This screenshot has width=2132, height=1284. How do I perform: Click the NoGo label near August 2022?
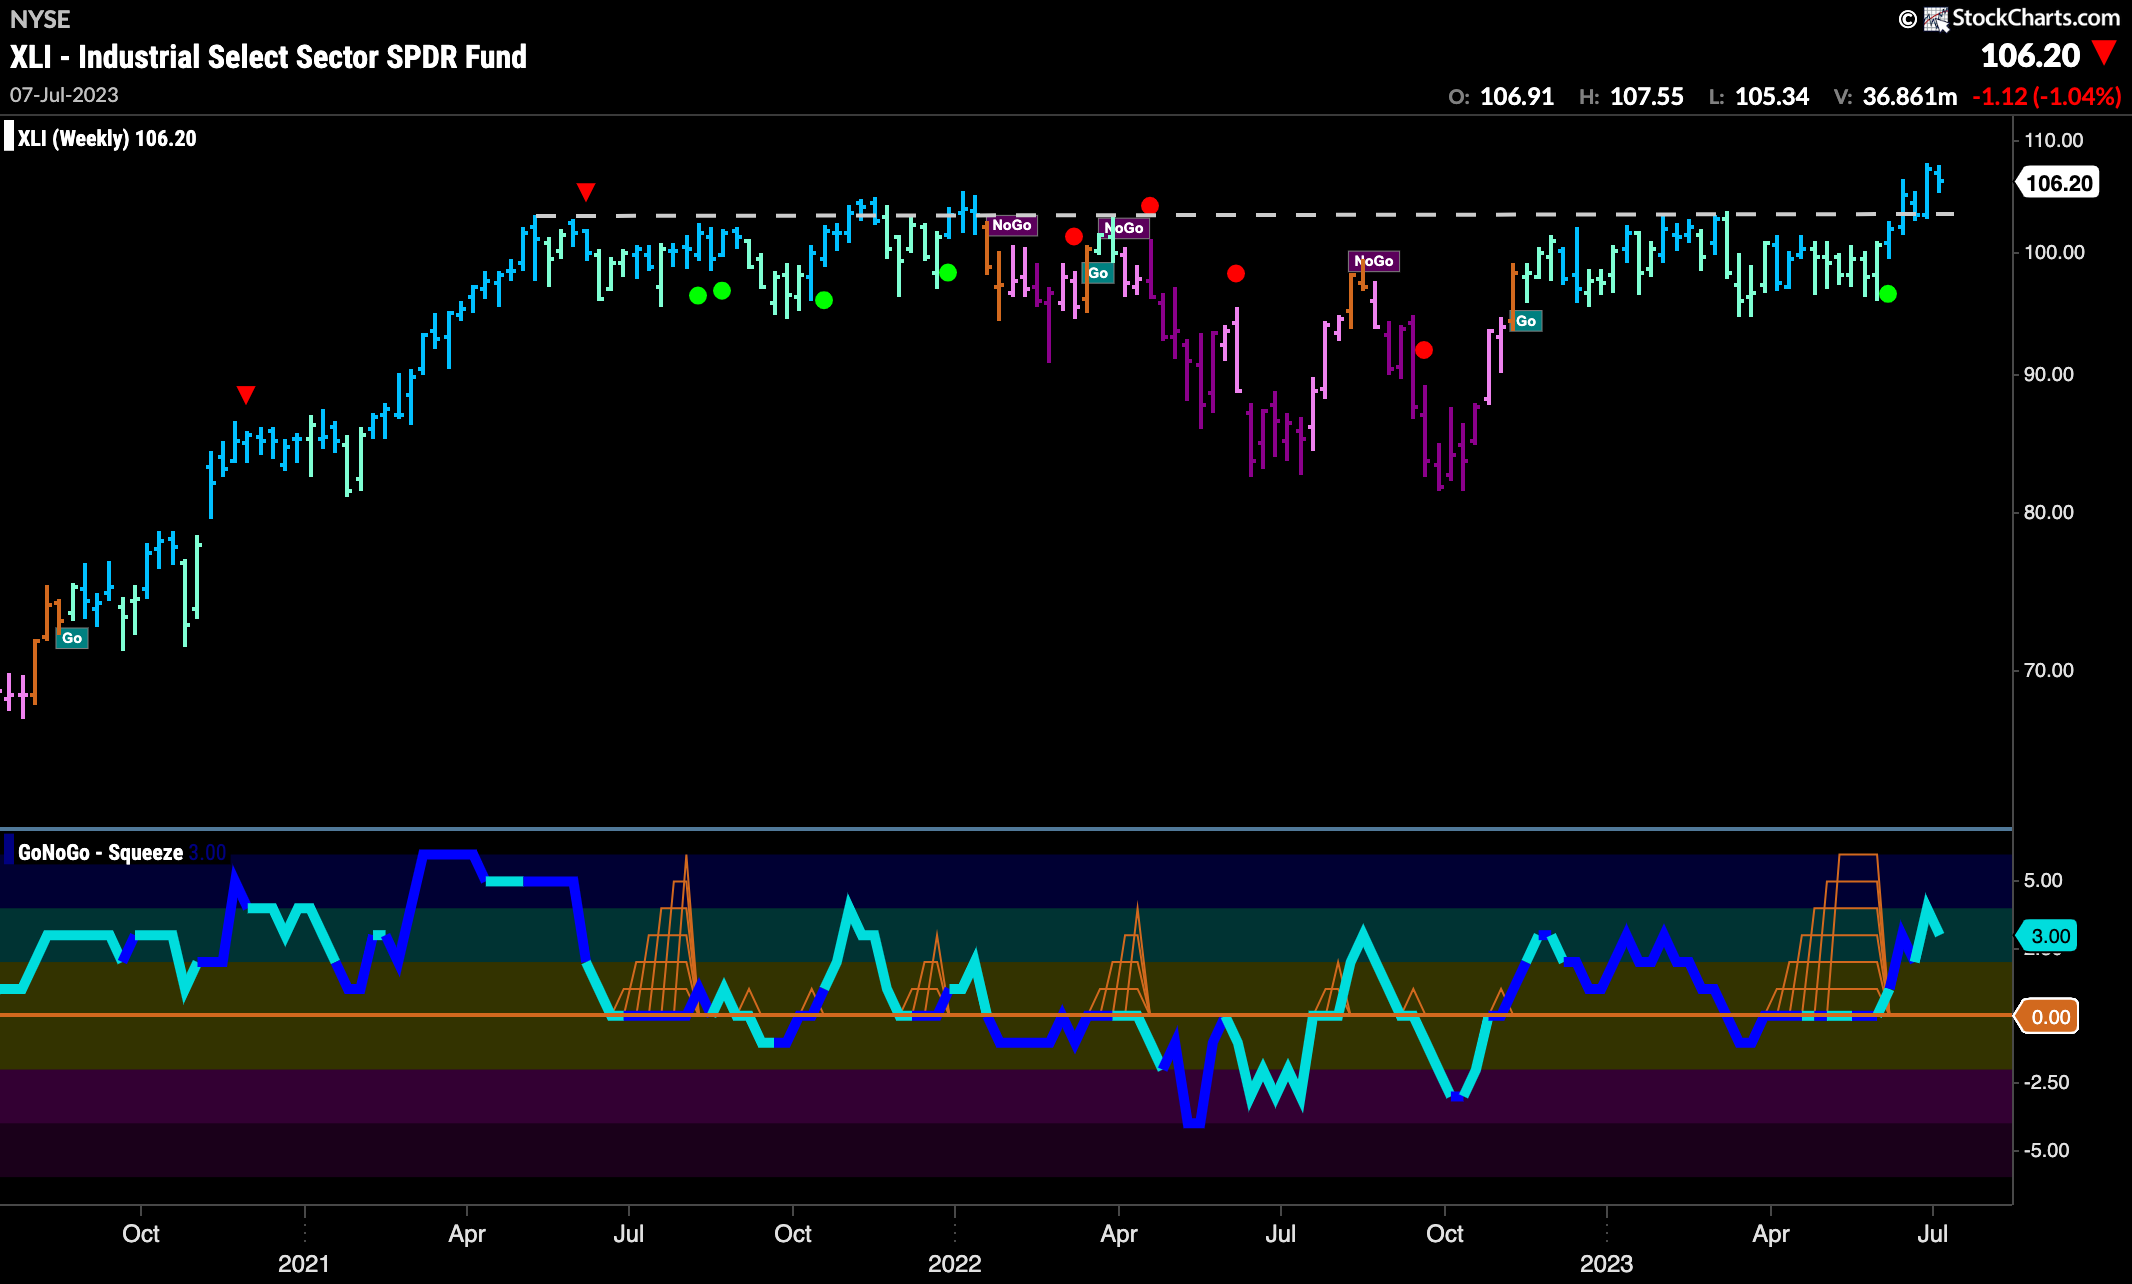pyautogui.click(x=1374, y=261)
